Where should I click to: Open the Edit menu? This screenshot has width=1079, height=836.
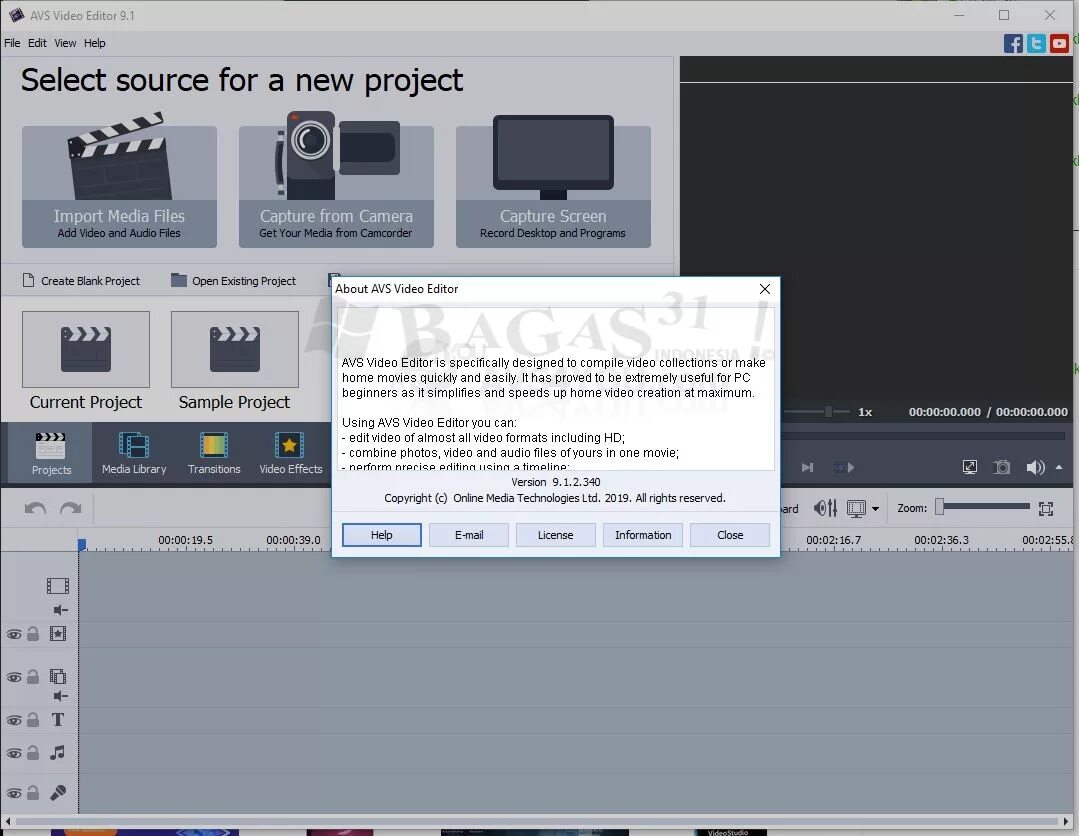(x=37, y=43)
